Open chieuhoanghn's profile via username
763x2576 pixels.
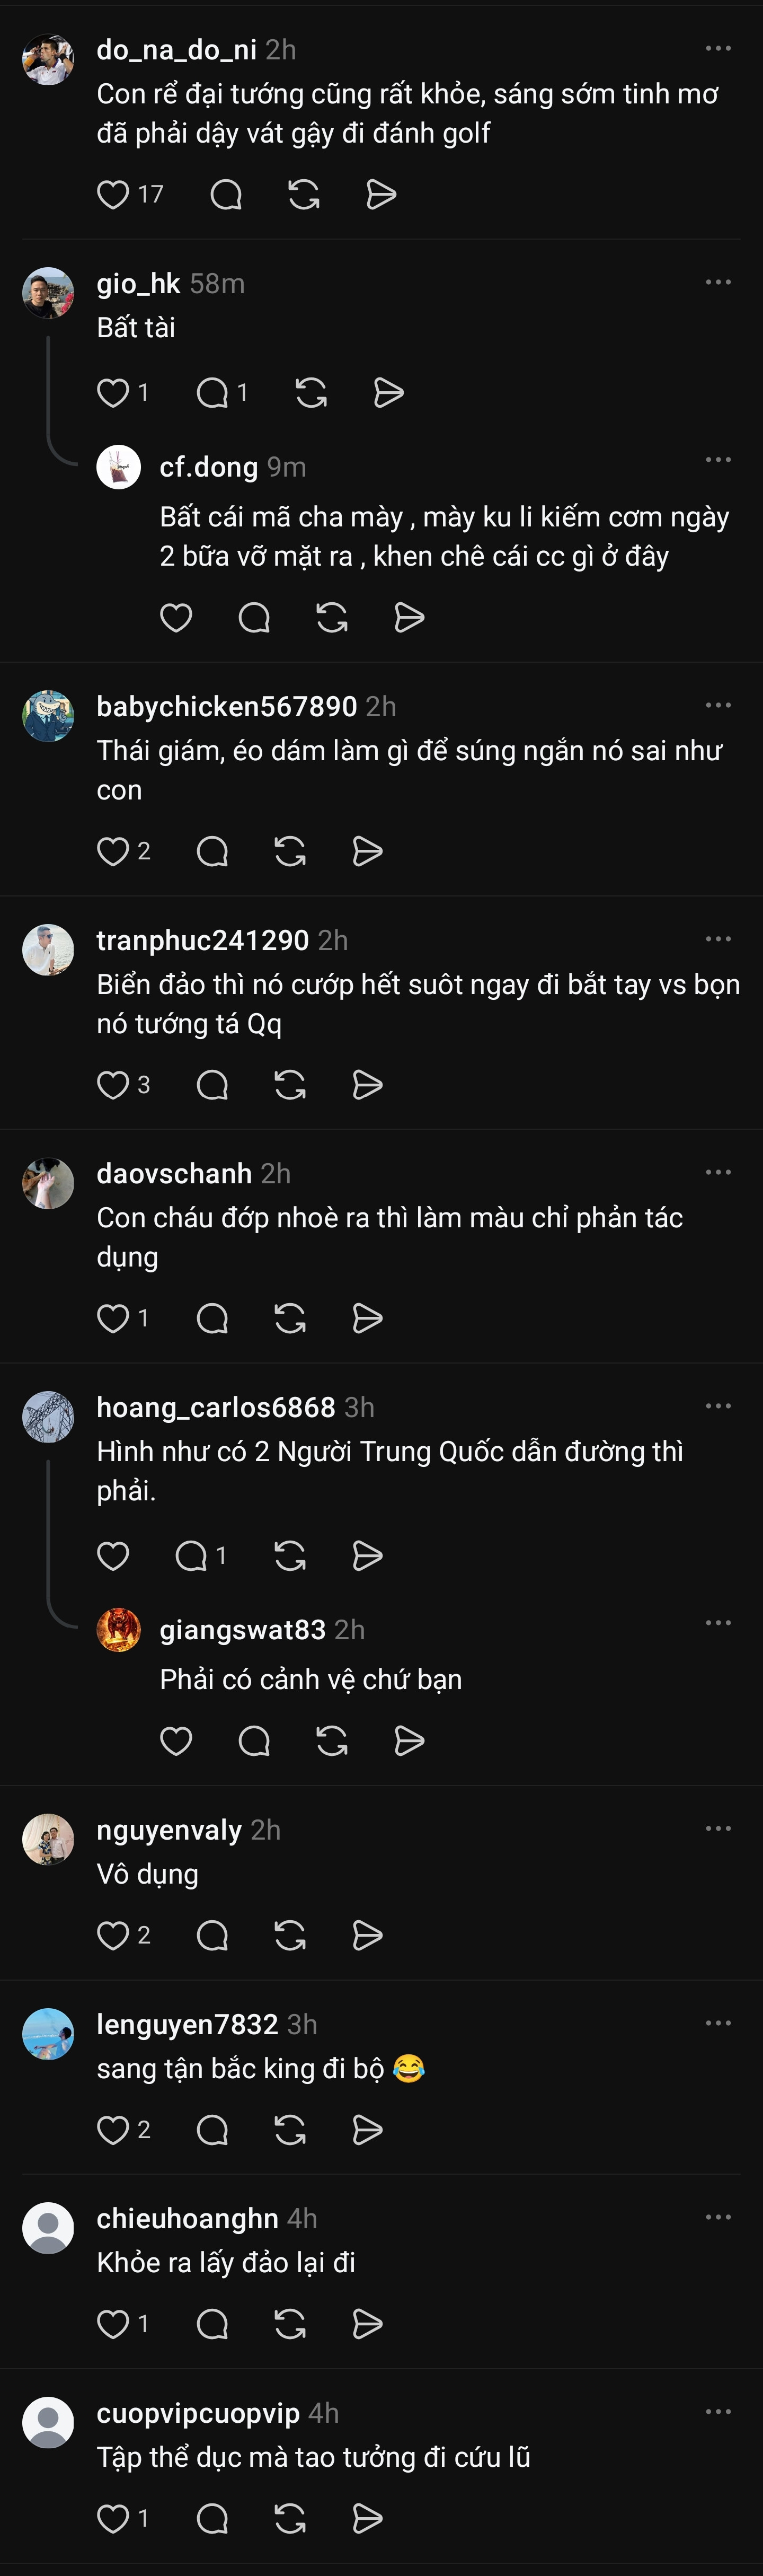click(187, 2218)
